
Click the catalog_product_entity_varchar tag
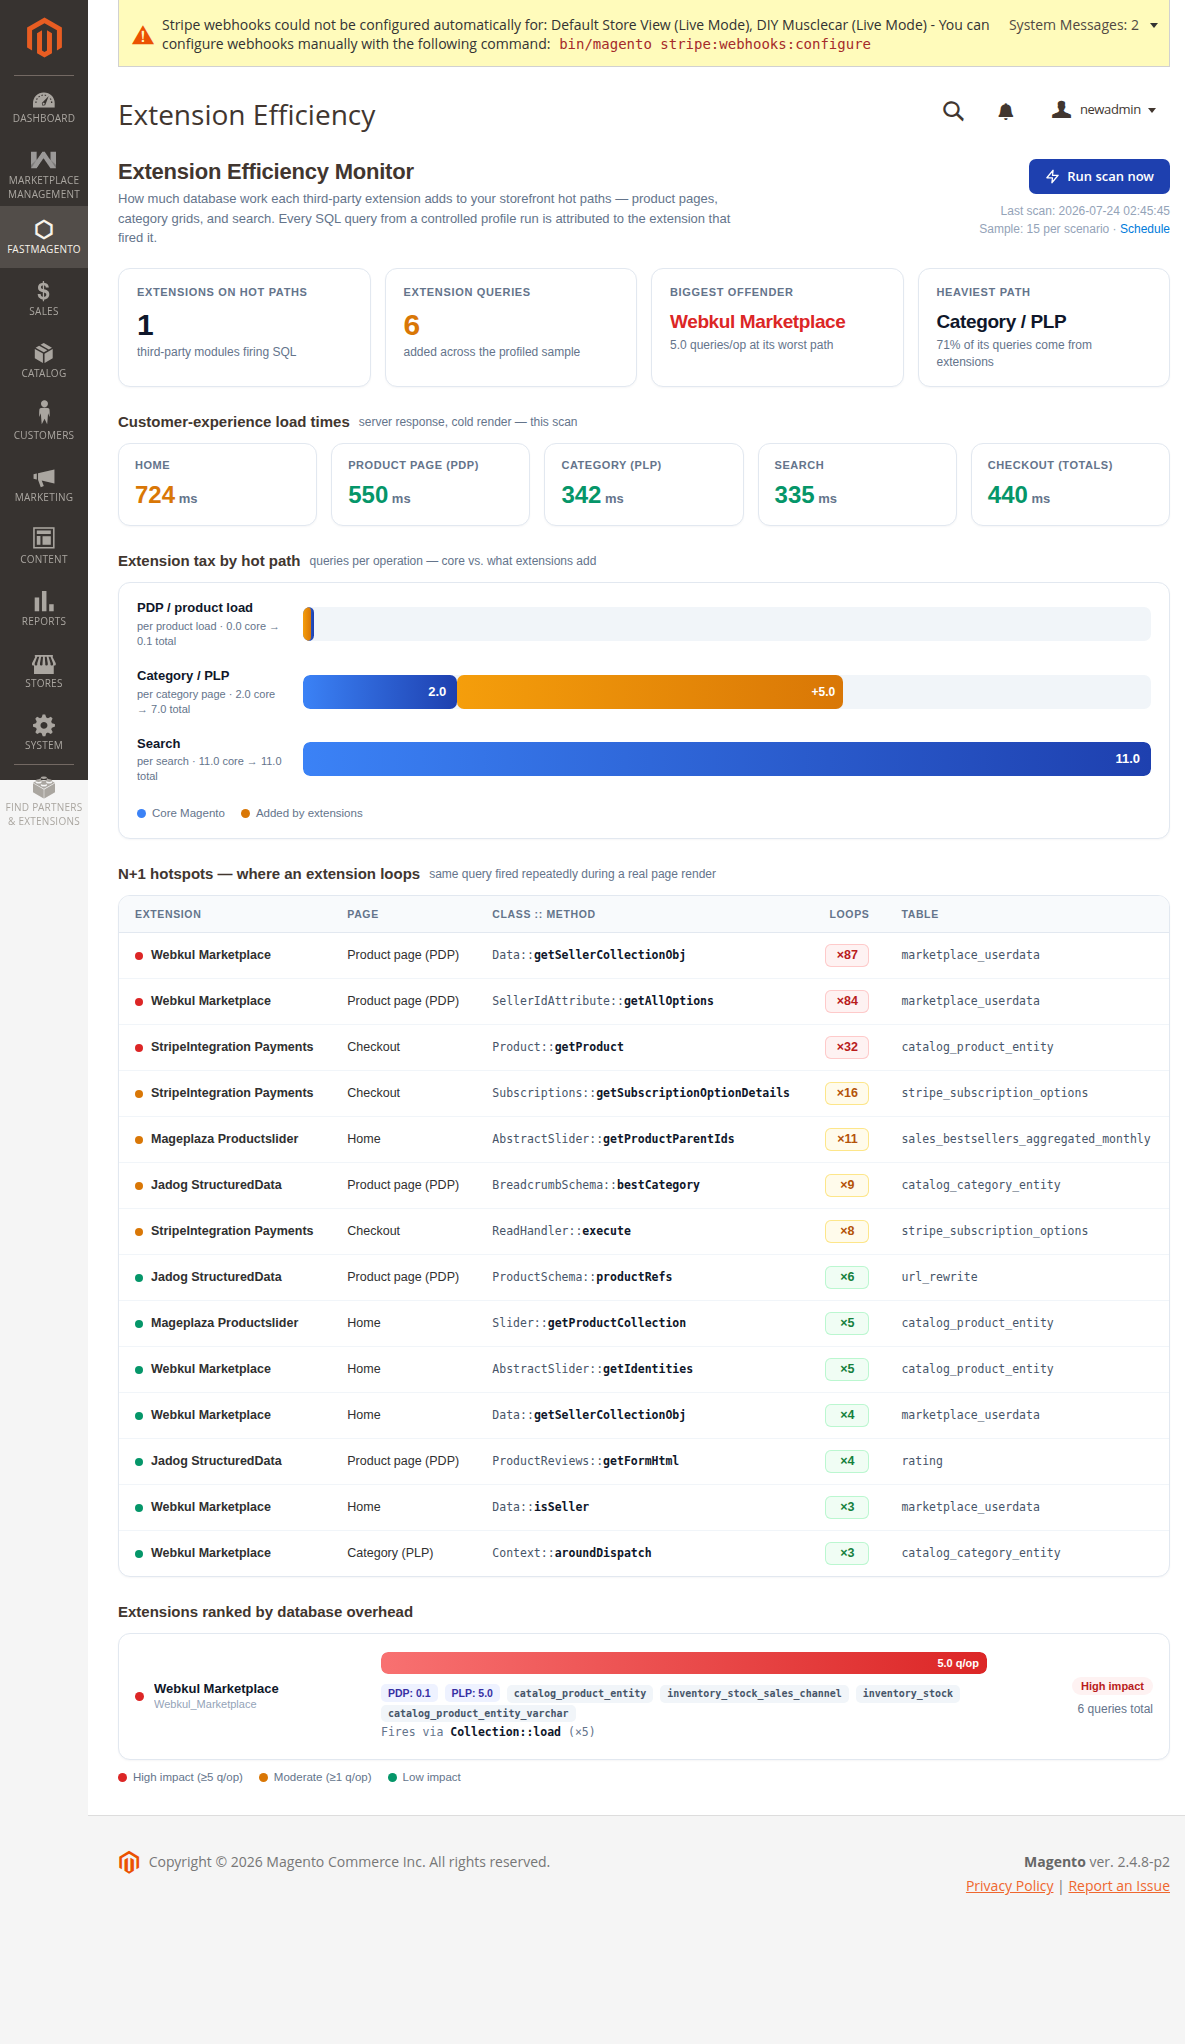point(478,1713)
